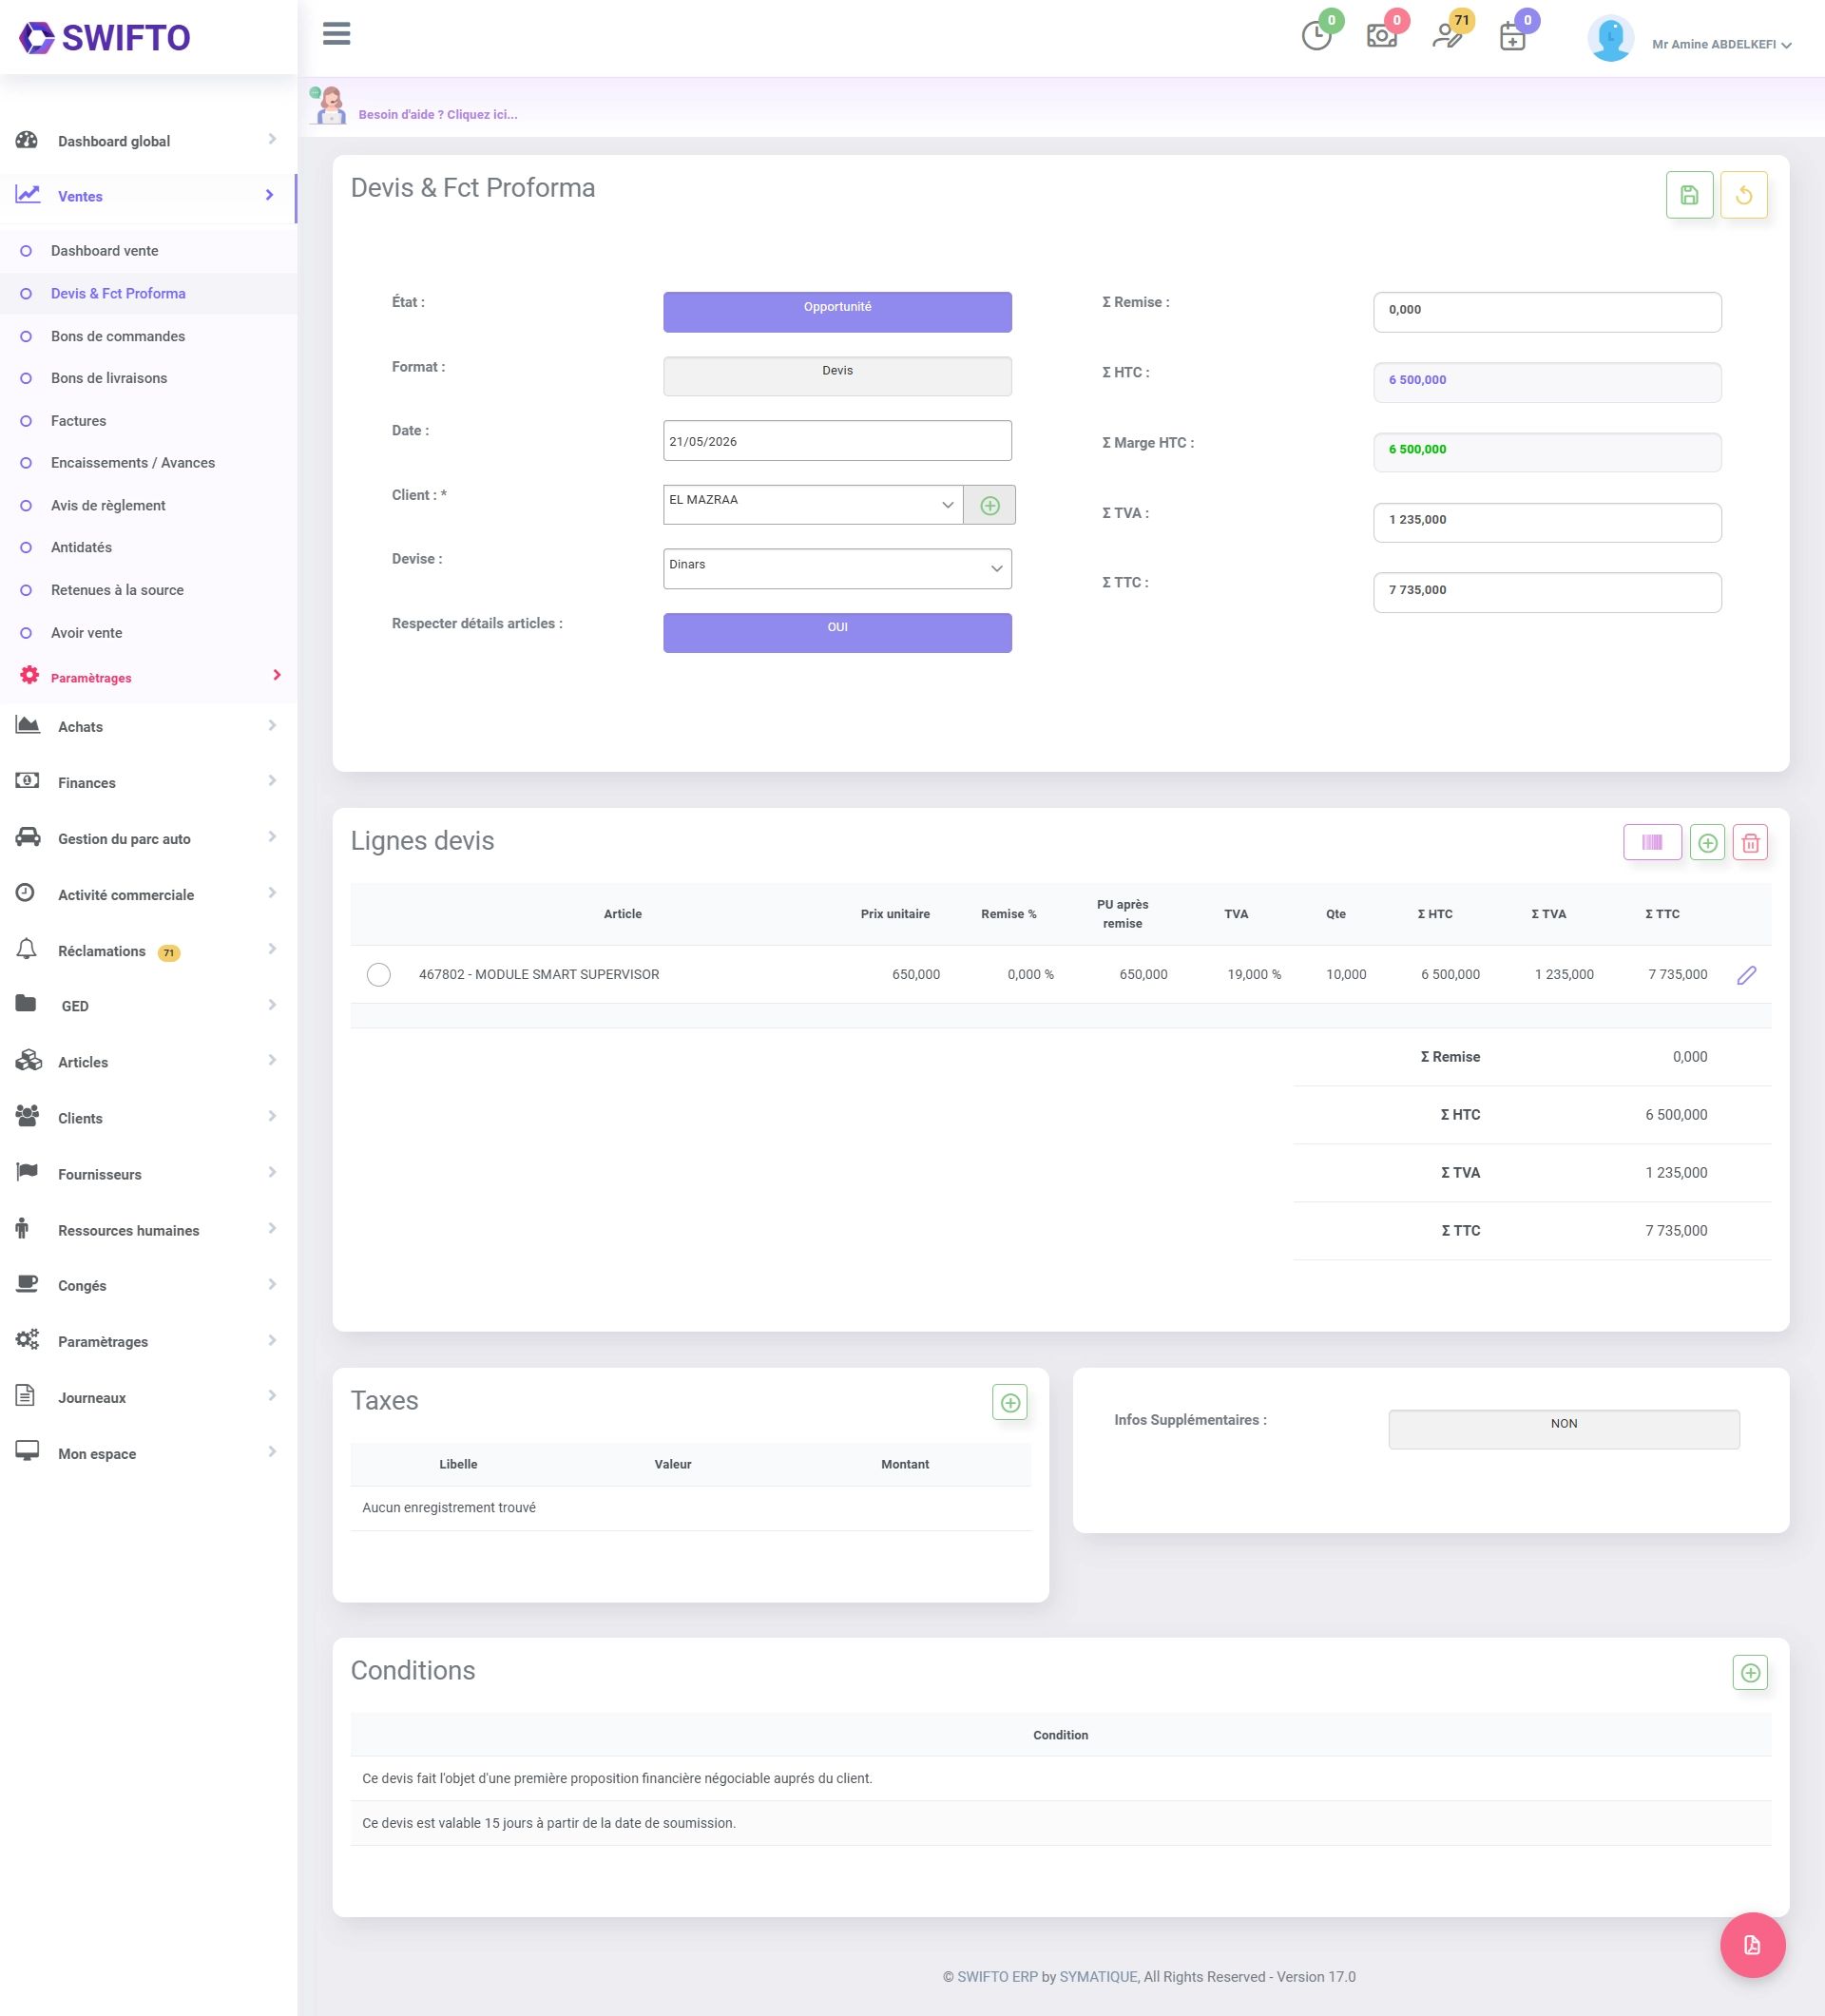Open the Client dropdown showing EL MAZRAA
The height and width of the screenshot is (2016, 1825).
tap(812, 505)
